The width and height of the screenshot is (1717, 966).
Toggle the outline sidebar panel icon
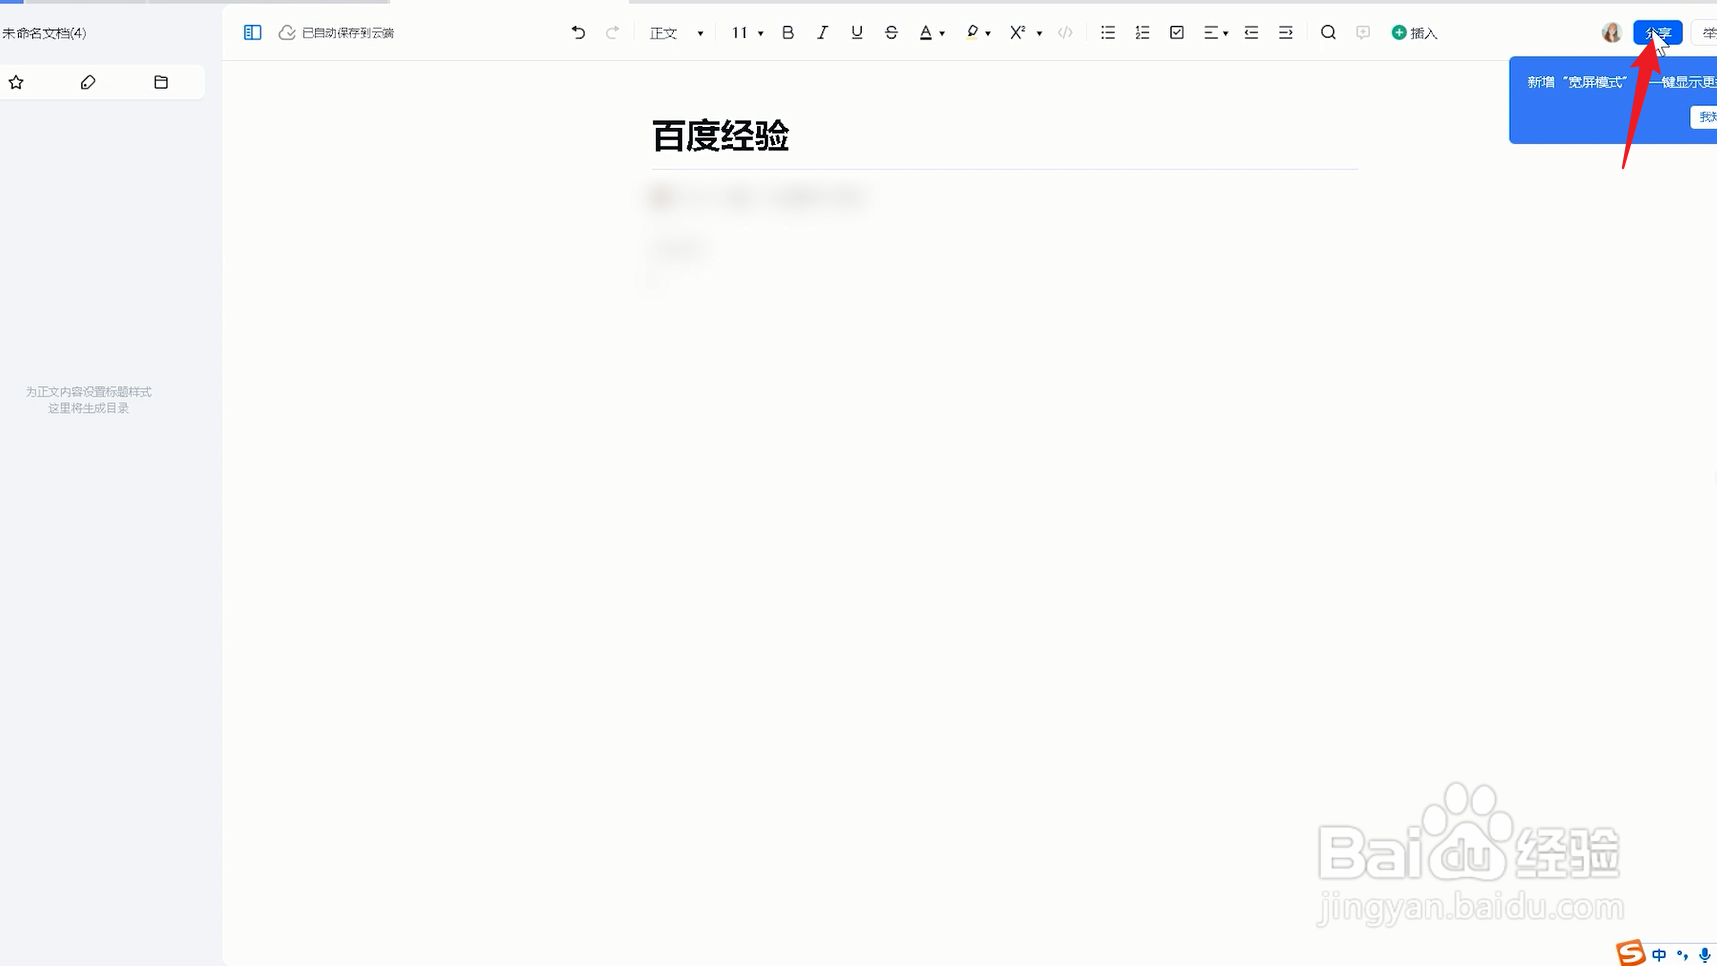[252, 33]
